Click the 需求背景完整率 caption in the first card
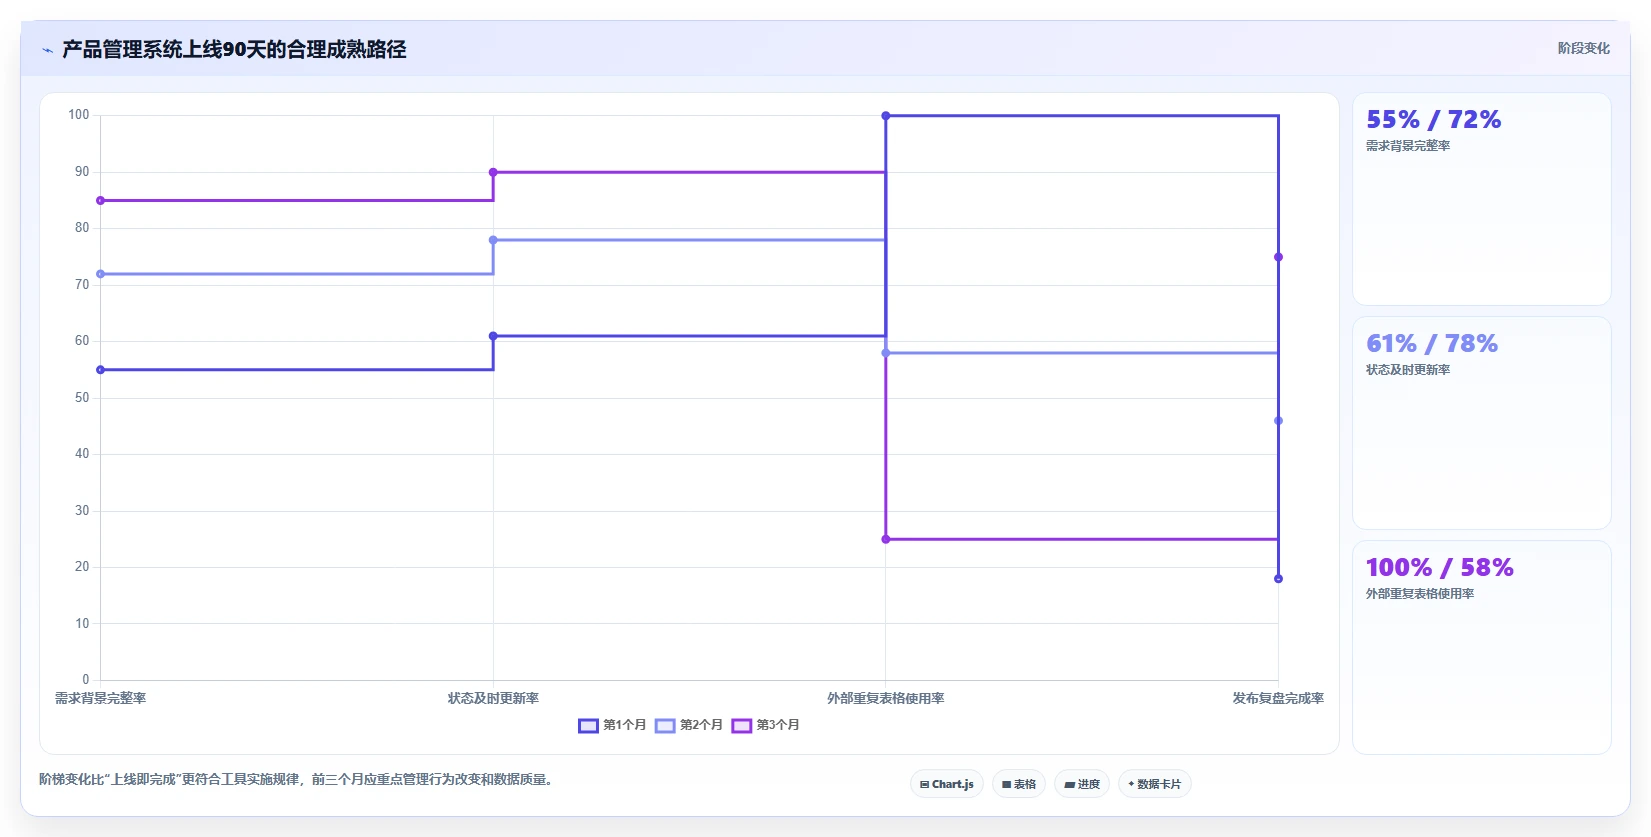 (x=1408, y=146)
